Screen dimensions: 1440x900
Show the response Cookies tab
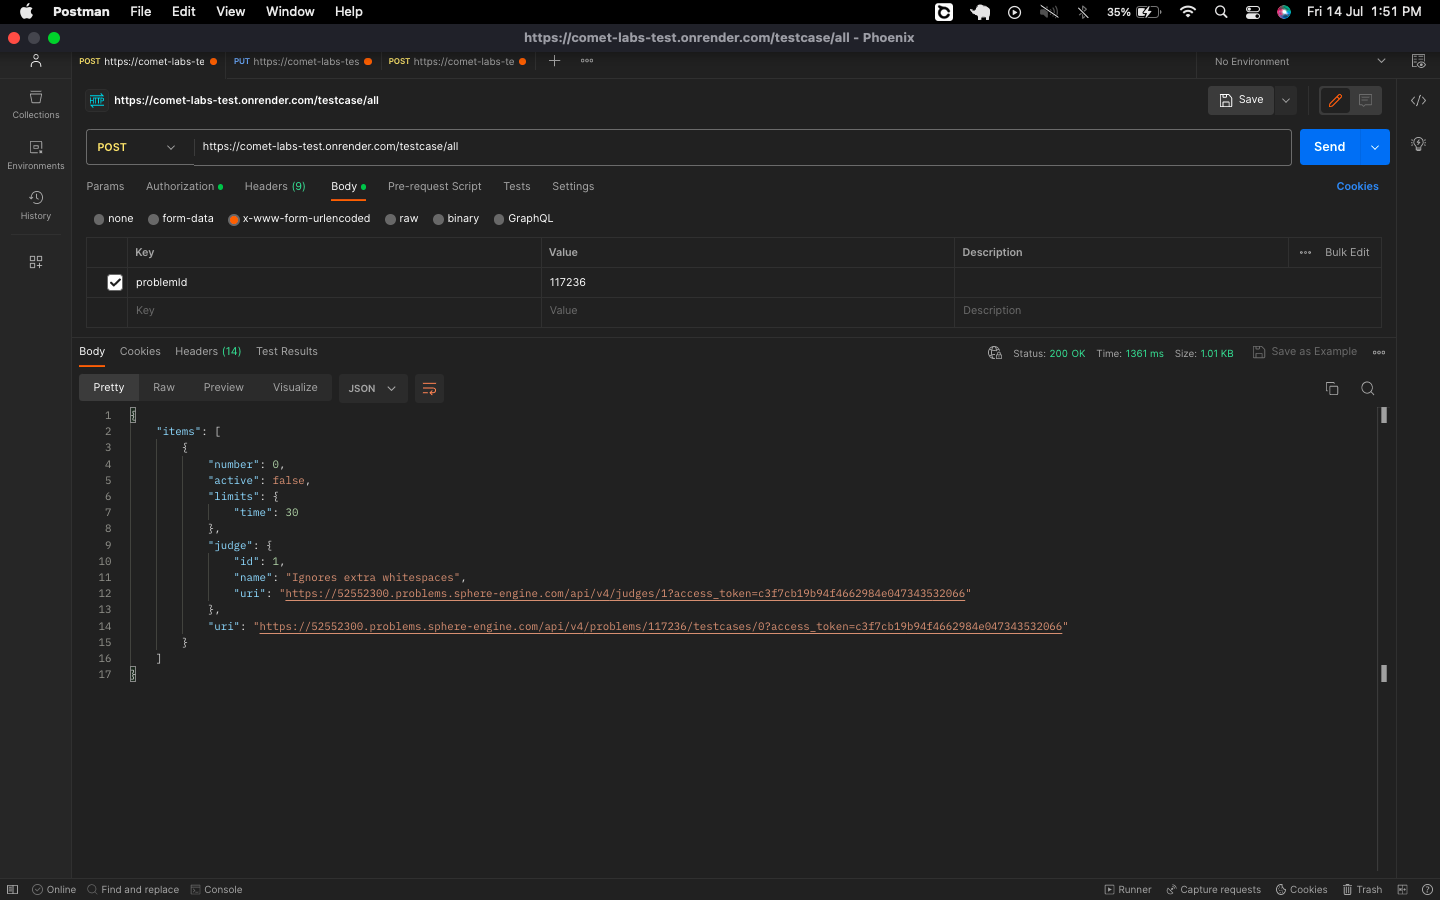point(140,351)
